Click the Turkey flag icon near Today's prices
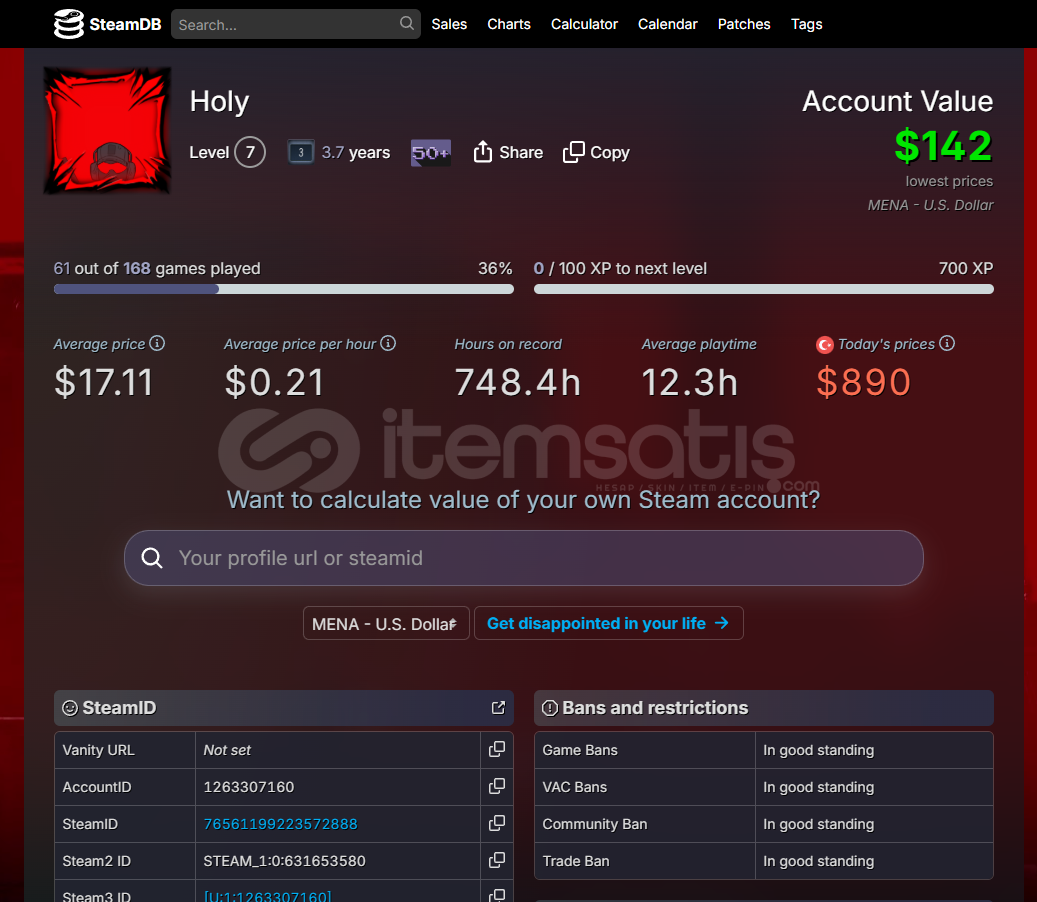 (x=825, y=345)
